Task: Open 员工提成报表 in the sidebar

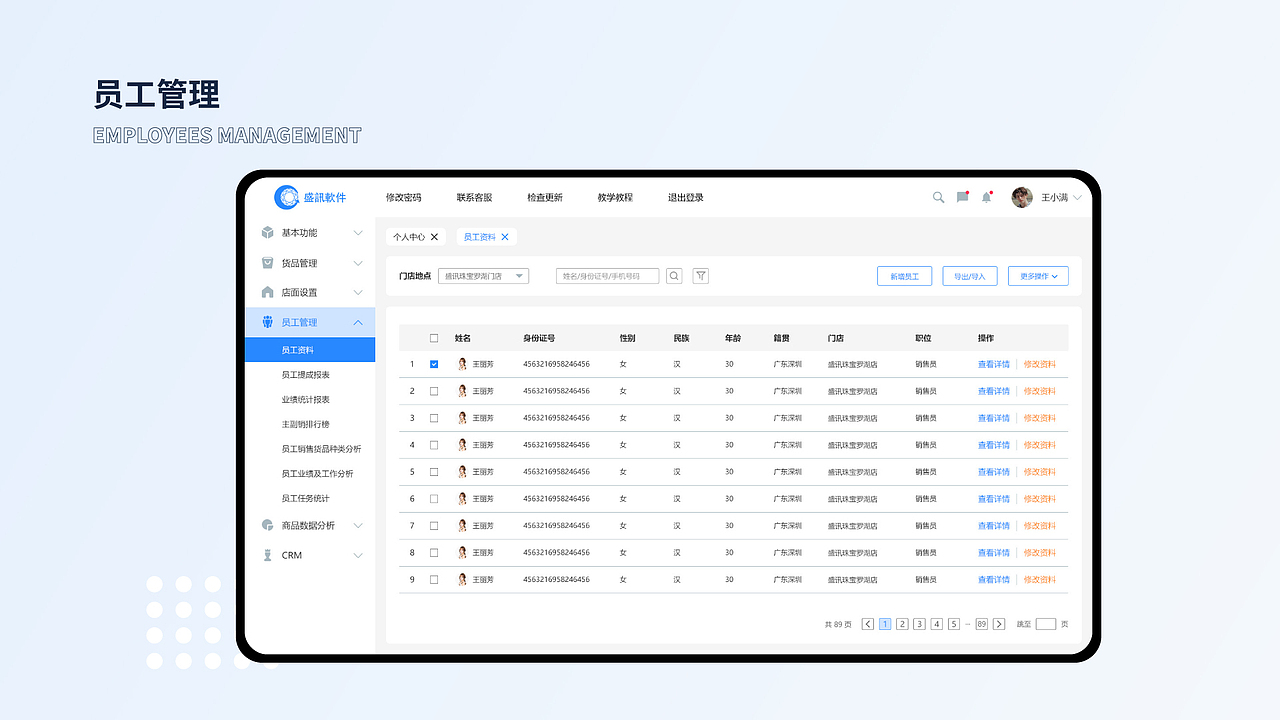Action: [x=305, y=375]
